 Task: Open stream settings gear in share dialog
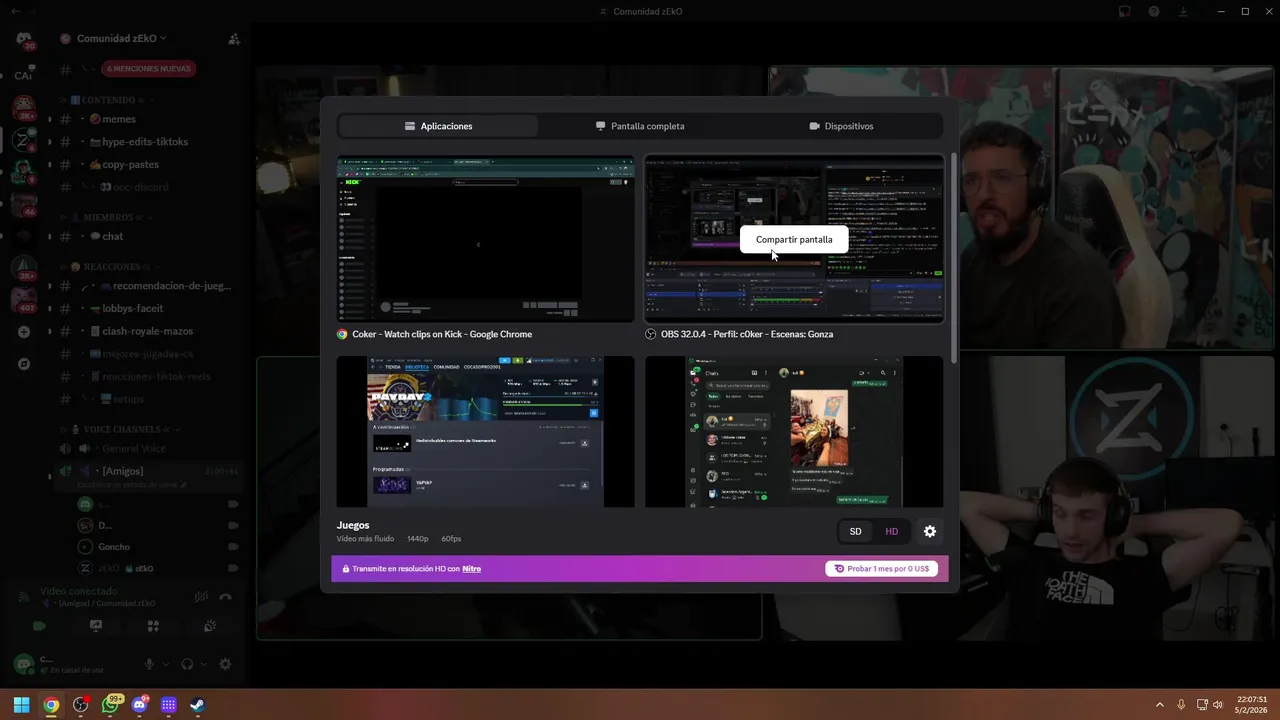point(930,532)
